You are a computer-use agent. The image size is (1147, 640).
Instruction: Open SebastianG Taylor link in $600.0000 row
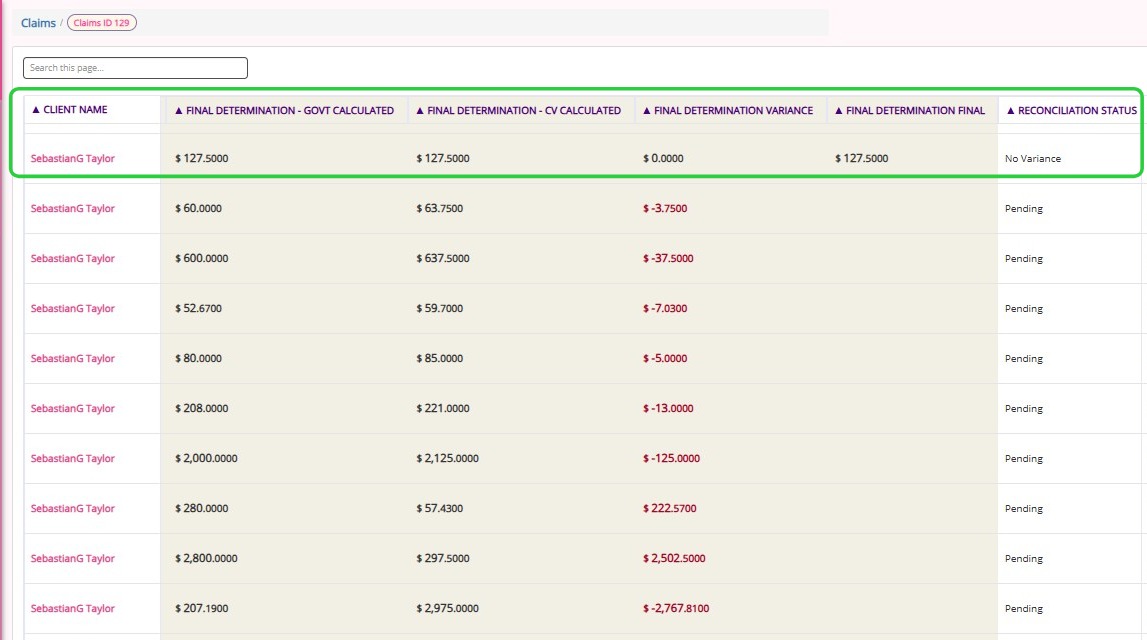click(x=72, y=258)
